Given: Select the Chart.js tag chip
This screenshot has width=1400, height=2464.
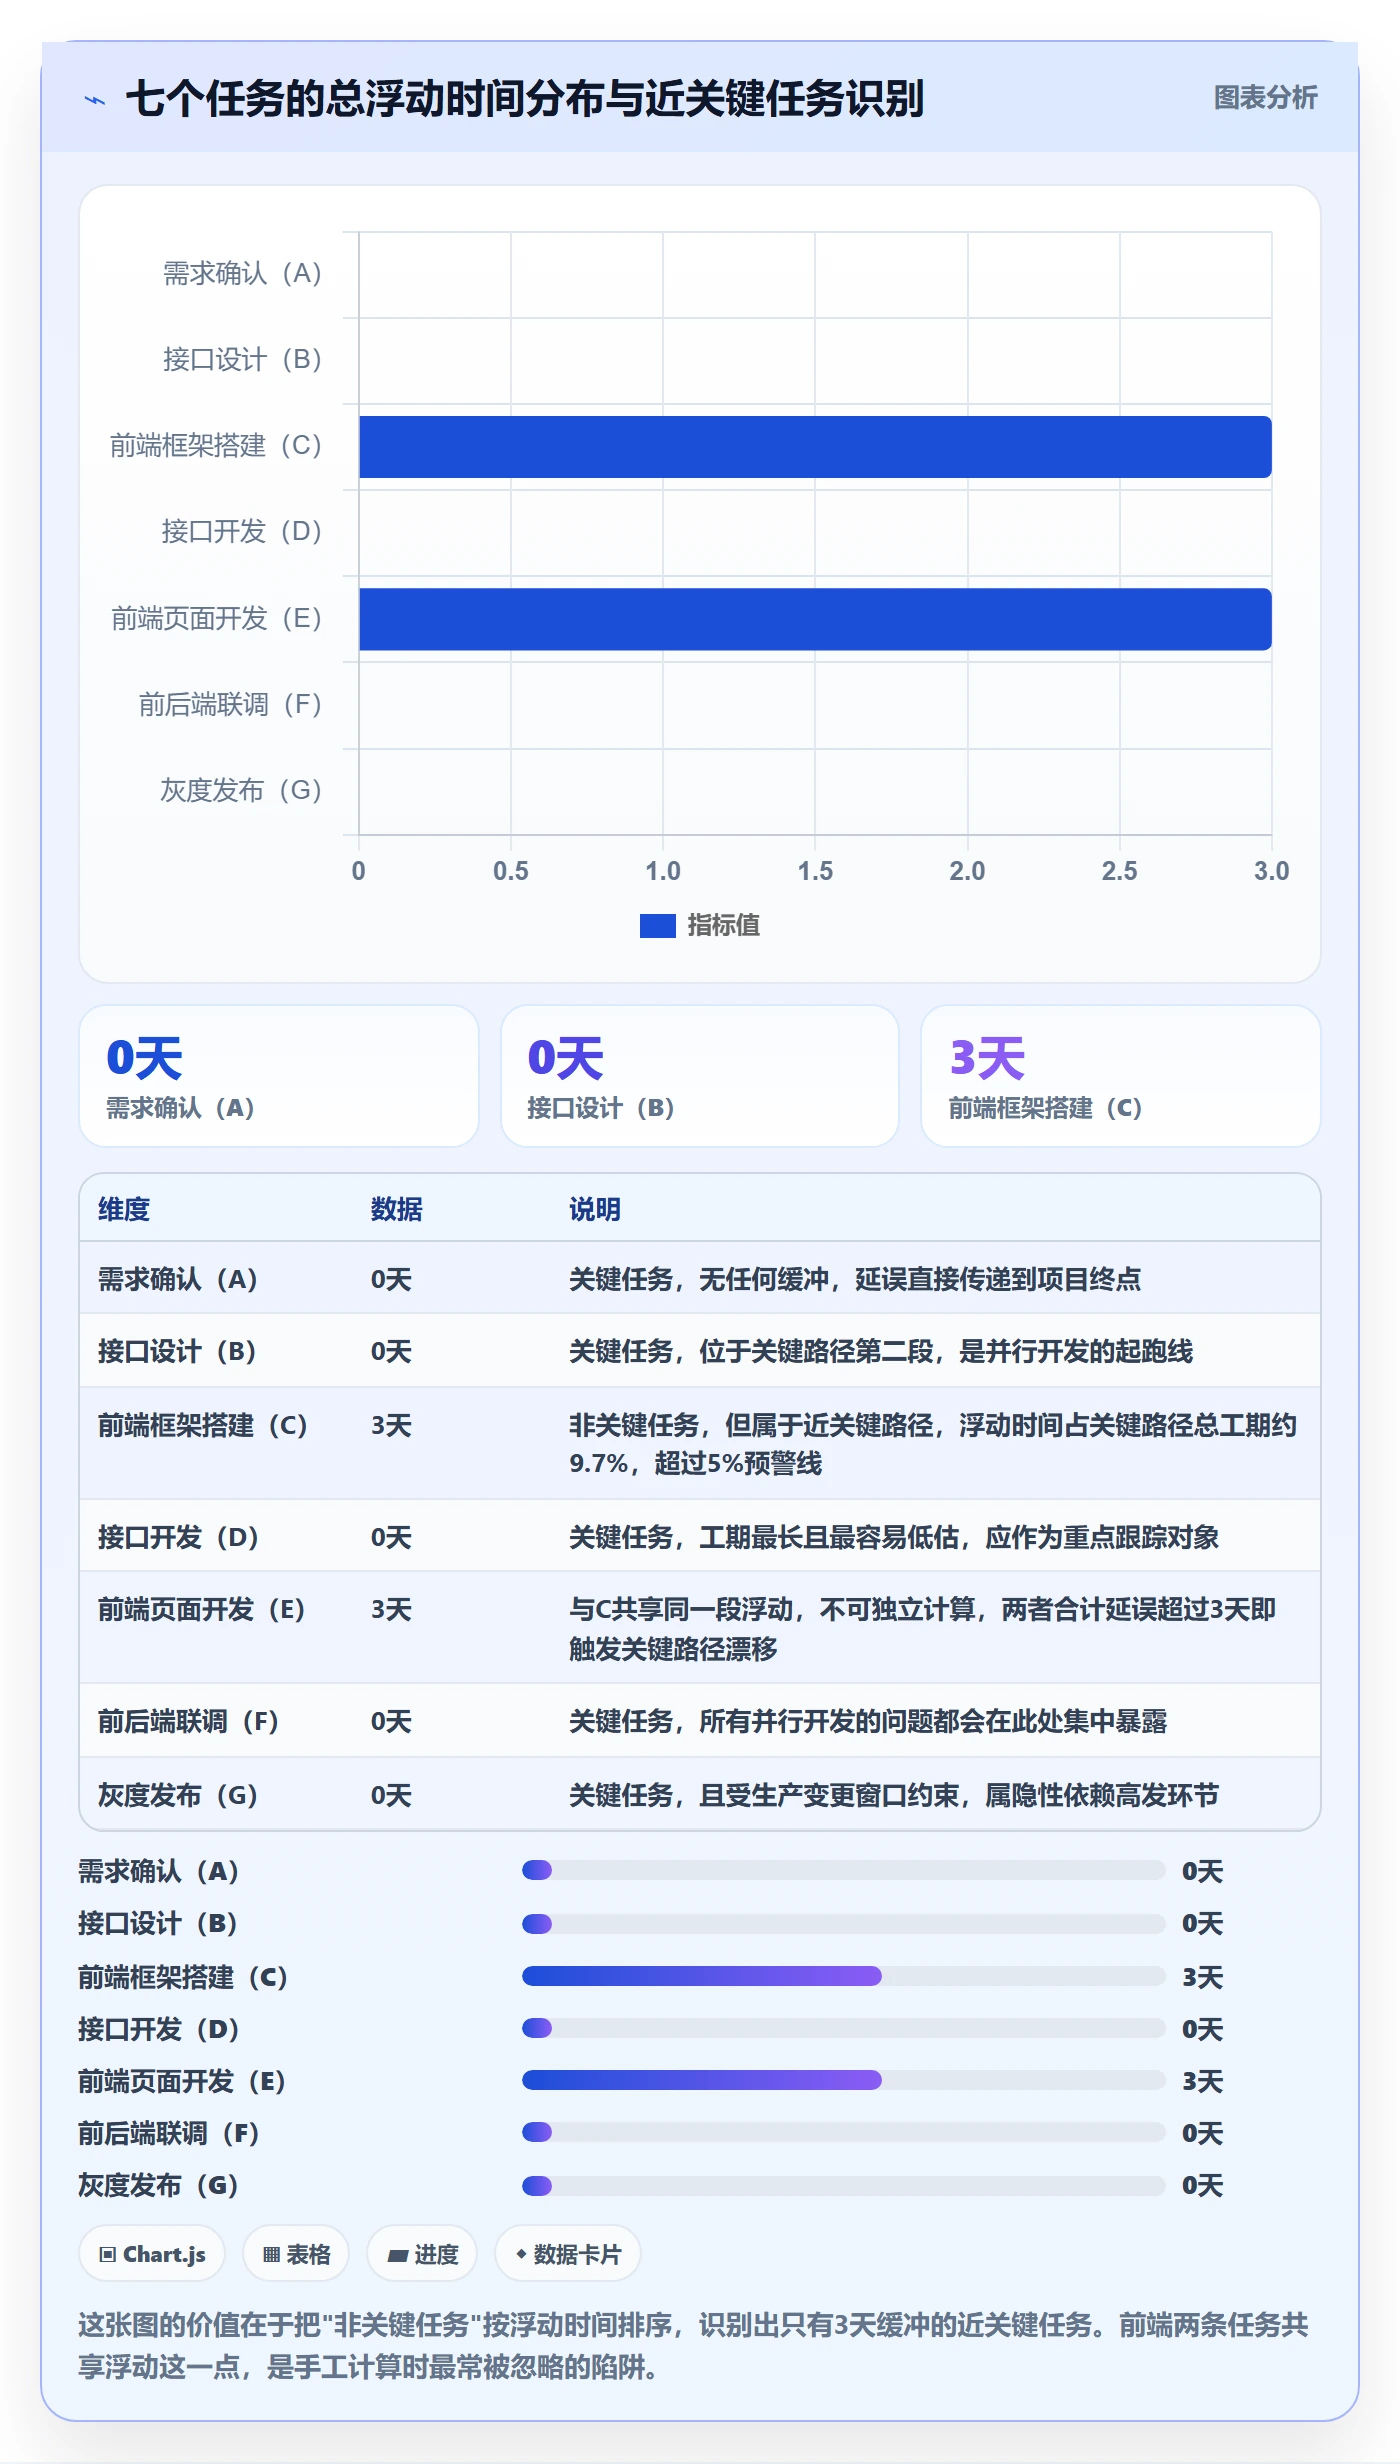Looking at the screenshot, I should pos(152,2254).
